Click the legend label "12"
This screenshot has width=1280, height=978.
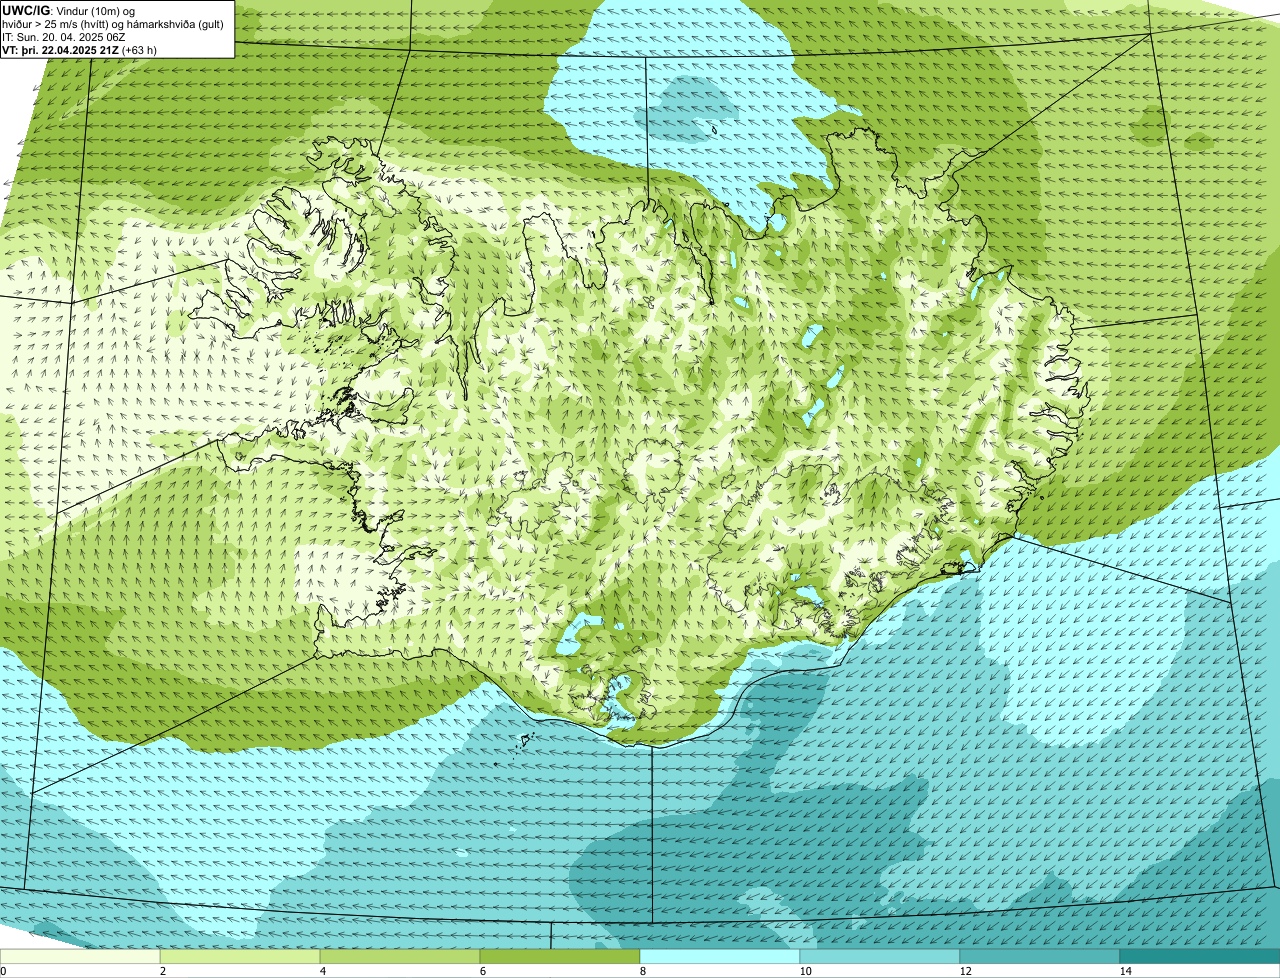[965, 971]
